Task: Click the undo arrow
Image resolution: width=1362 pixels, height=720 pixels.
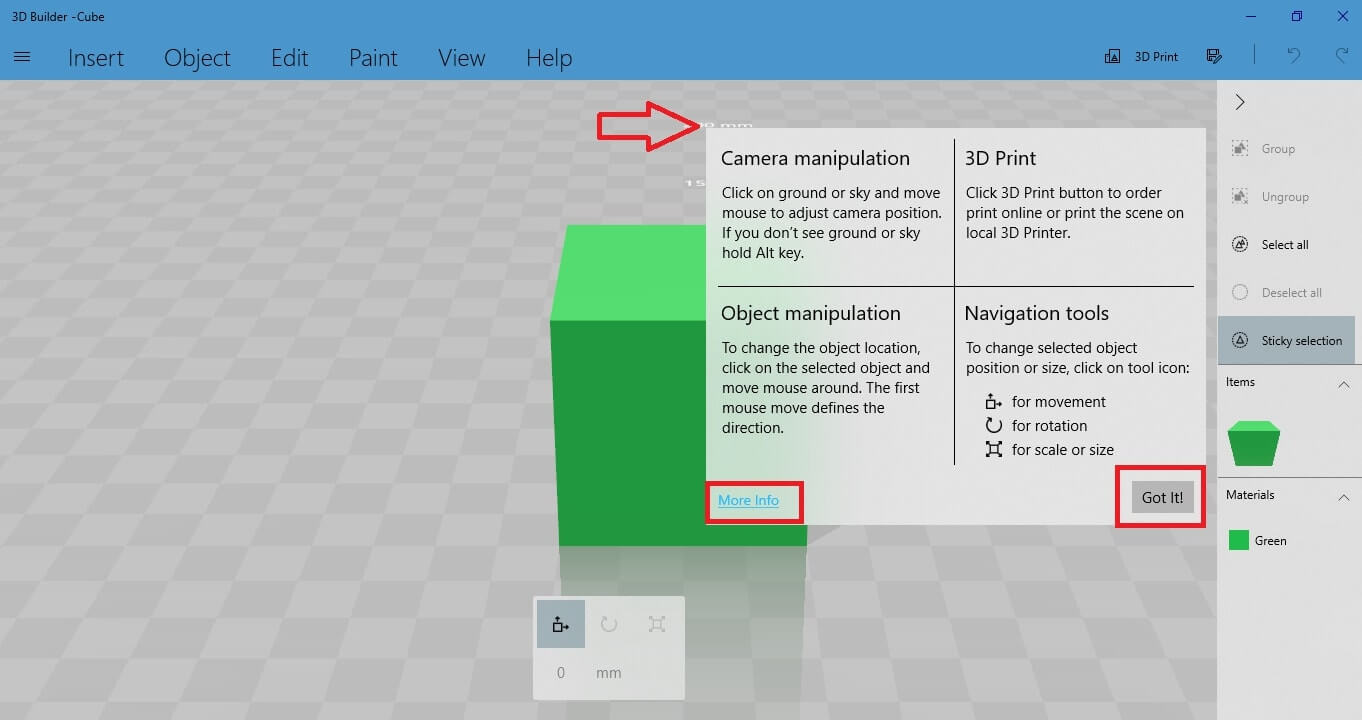Action: coord(1293,57)
